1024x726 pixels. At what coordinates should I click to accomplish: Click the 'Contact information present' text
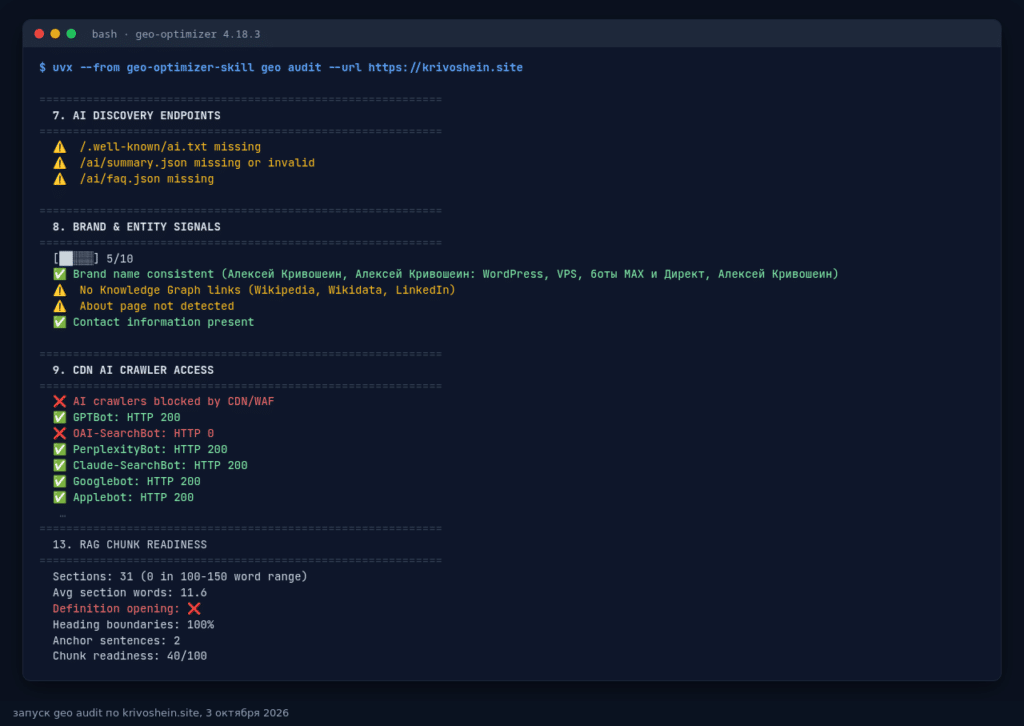click(x=163, y=322)
